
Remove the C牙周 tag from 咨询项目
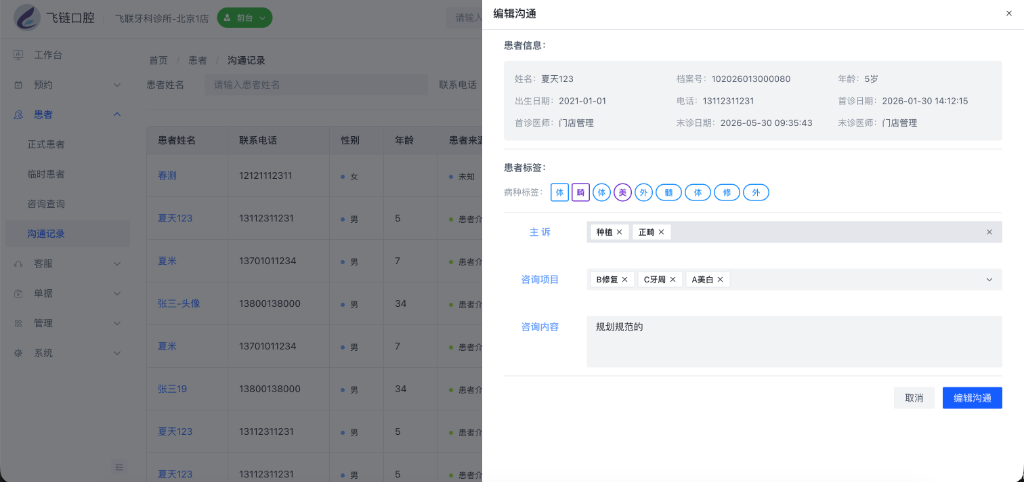(672, 280)
